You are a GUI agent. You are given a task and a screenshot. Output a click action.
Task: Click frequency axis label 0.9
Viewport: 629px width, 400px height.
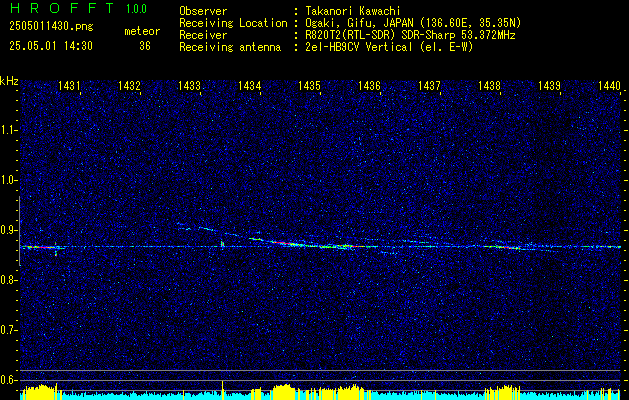pos(7,230)
